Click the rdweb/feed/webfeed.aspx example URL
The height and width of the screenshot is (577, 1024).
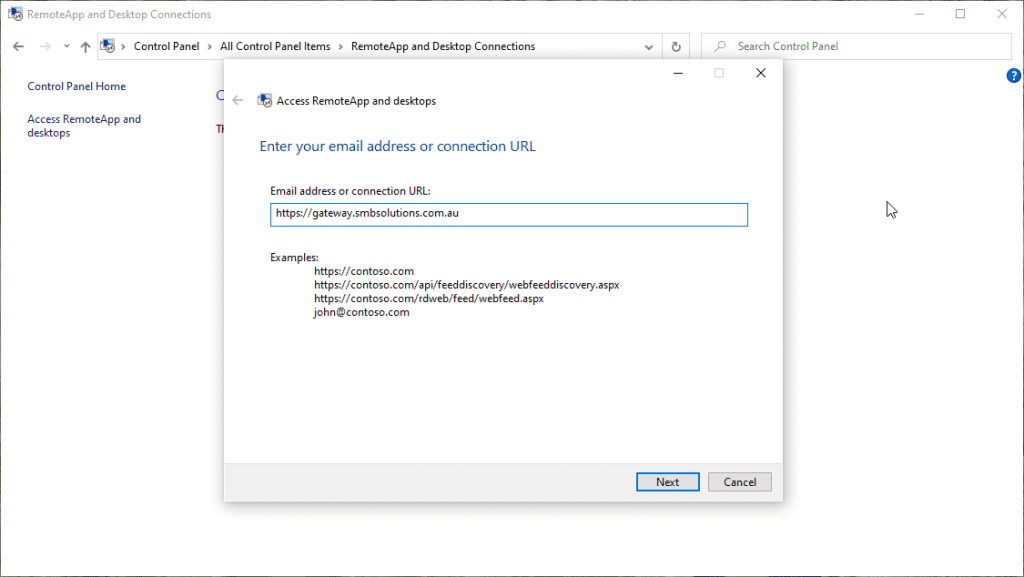[428, 298]
